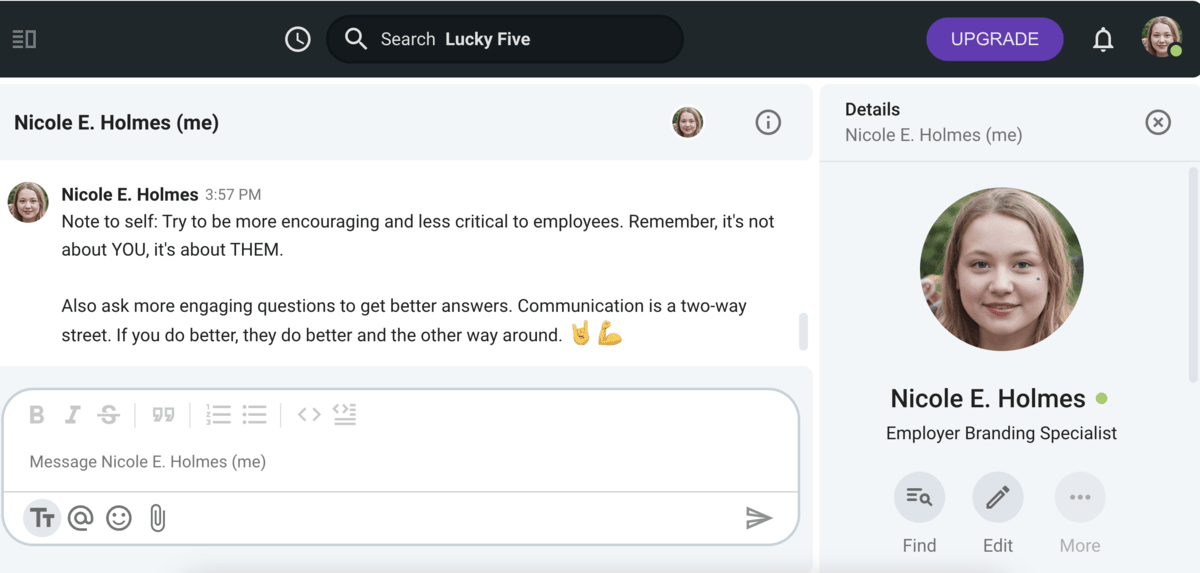The width and height of the screenshot is (1200, 573).
Task: Show conversation info details icon
Action: pos(768,123)
